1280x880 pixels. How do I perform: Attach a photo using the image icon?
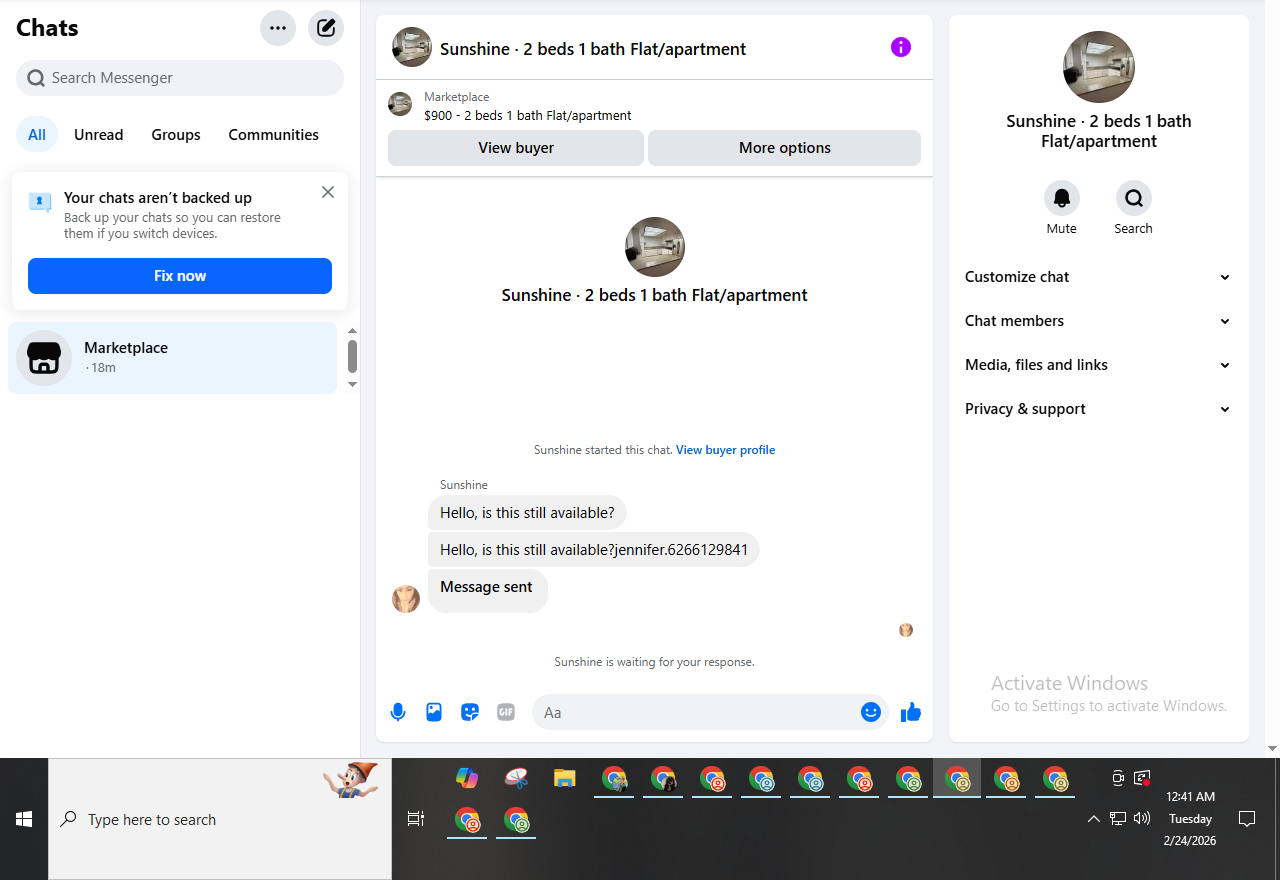click(434, 712)
